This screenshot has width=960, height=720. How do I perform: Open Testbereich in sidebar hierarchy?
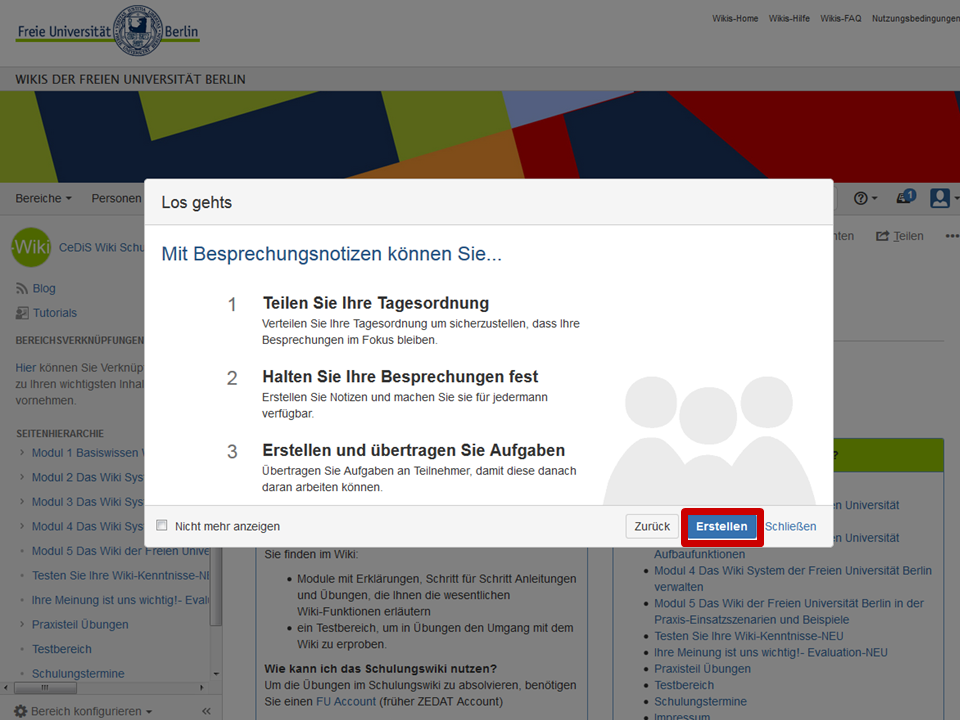(62, 649)
